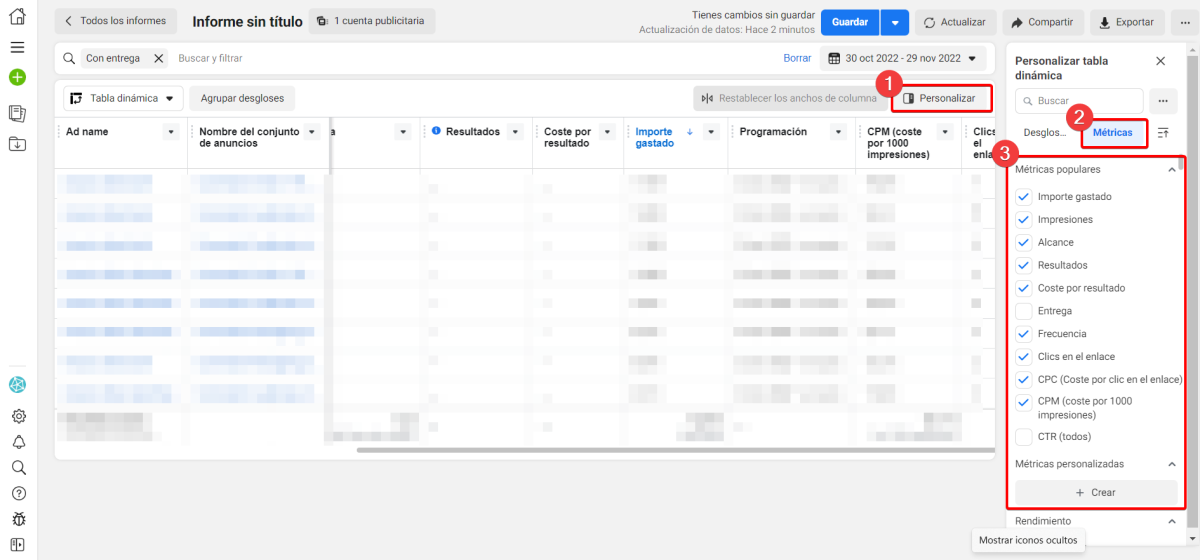The image size is (1200, 560).
Task: Open the settings gear icon
Action: point(18,416)
